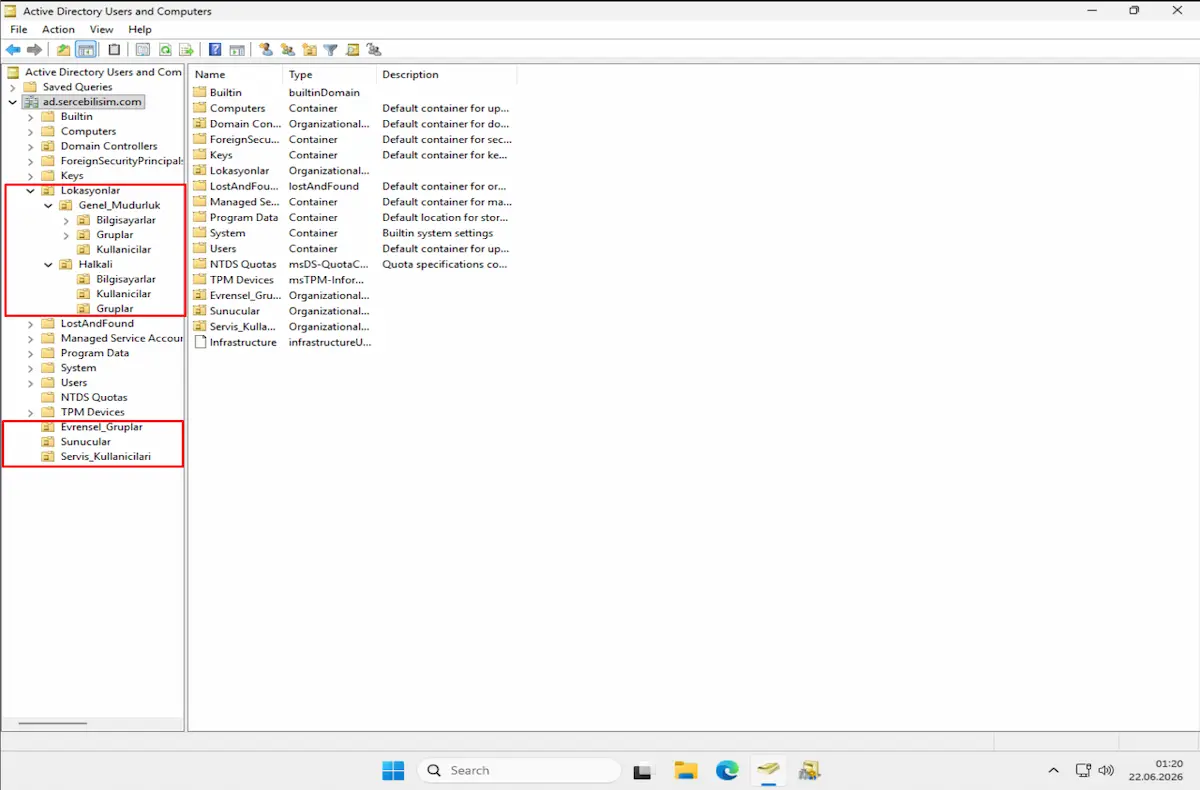This screenshot has width=1200, height=790.
Task: Click the Builtin folder icon in the list
Action: pyautogui.click(x=199, y=93)
